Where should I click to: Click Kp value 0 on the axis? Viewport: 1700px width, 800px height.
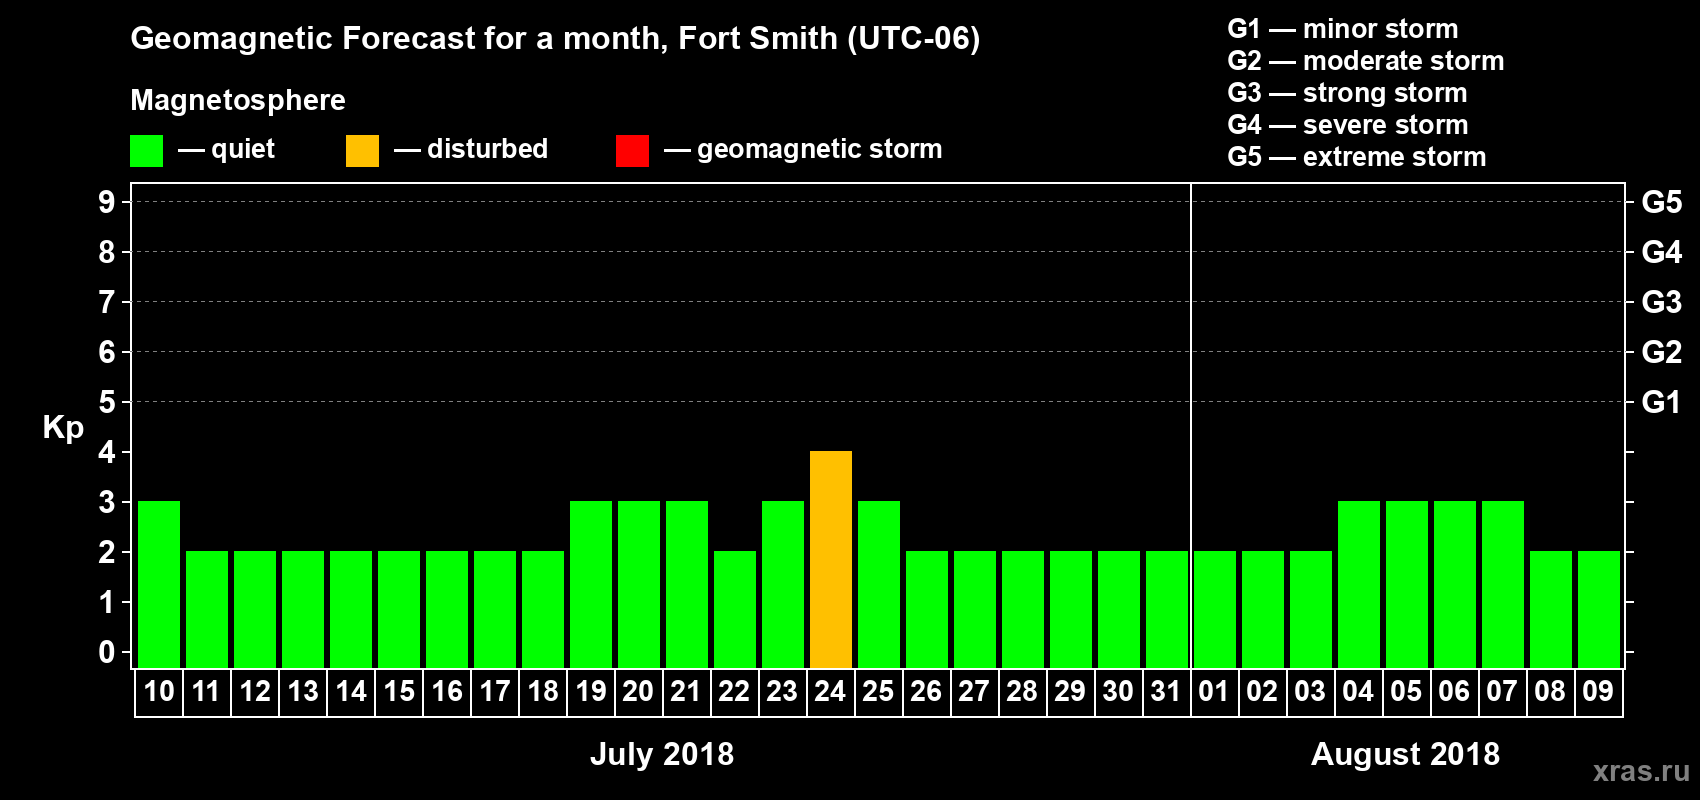point(106,652)
